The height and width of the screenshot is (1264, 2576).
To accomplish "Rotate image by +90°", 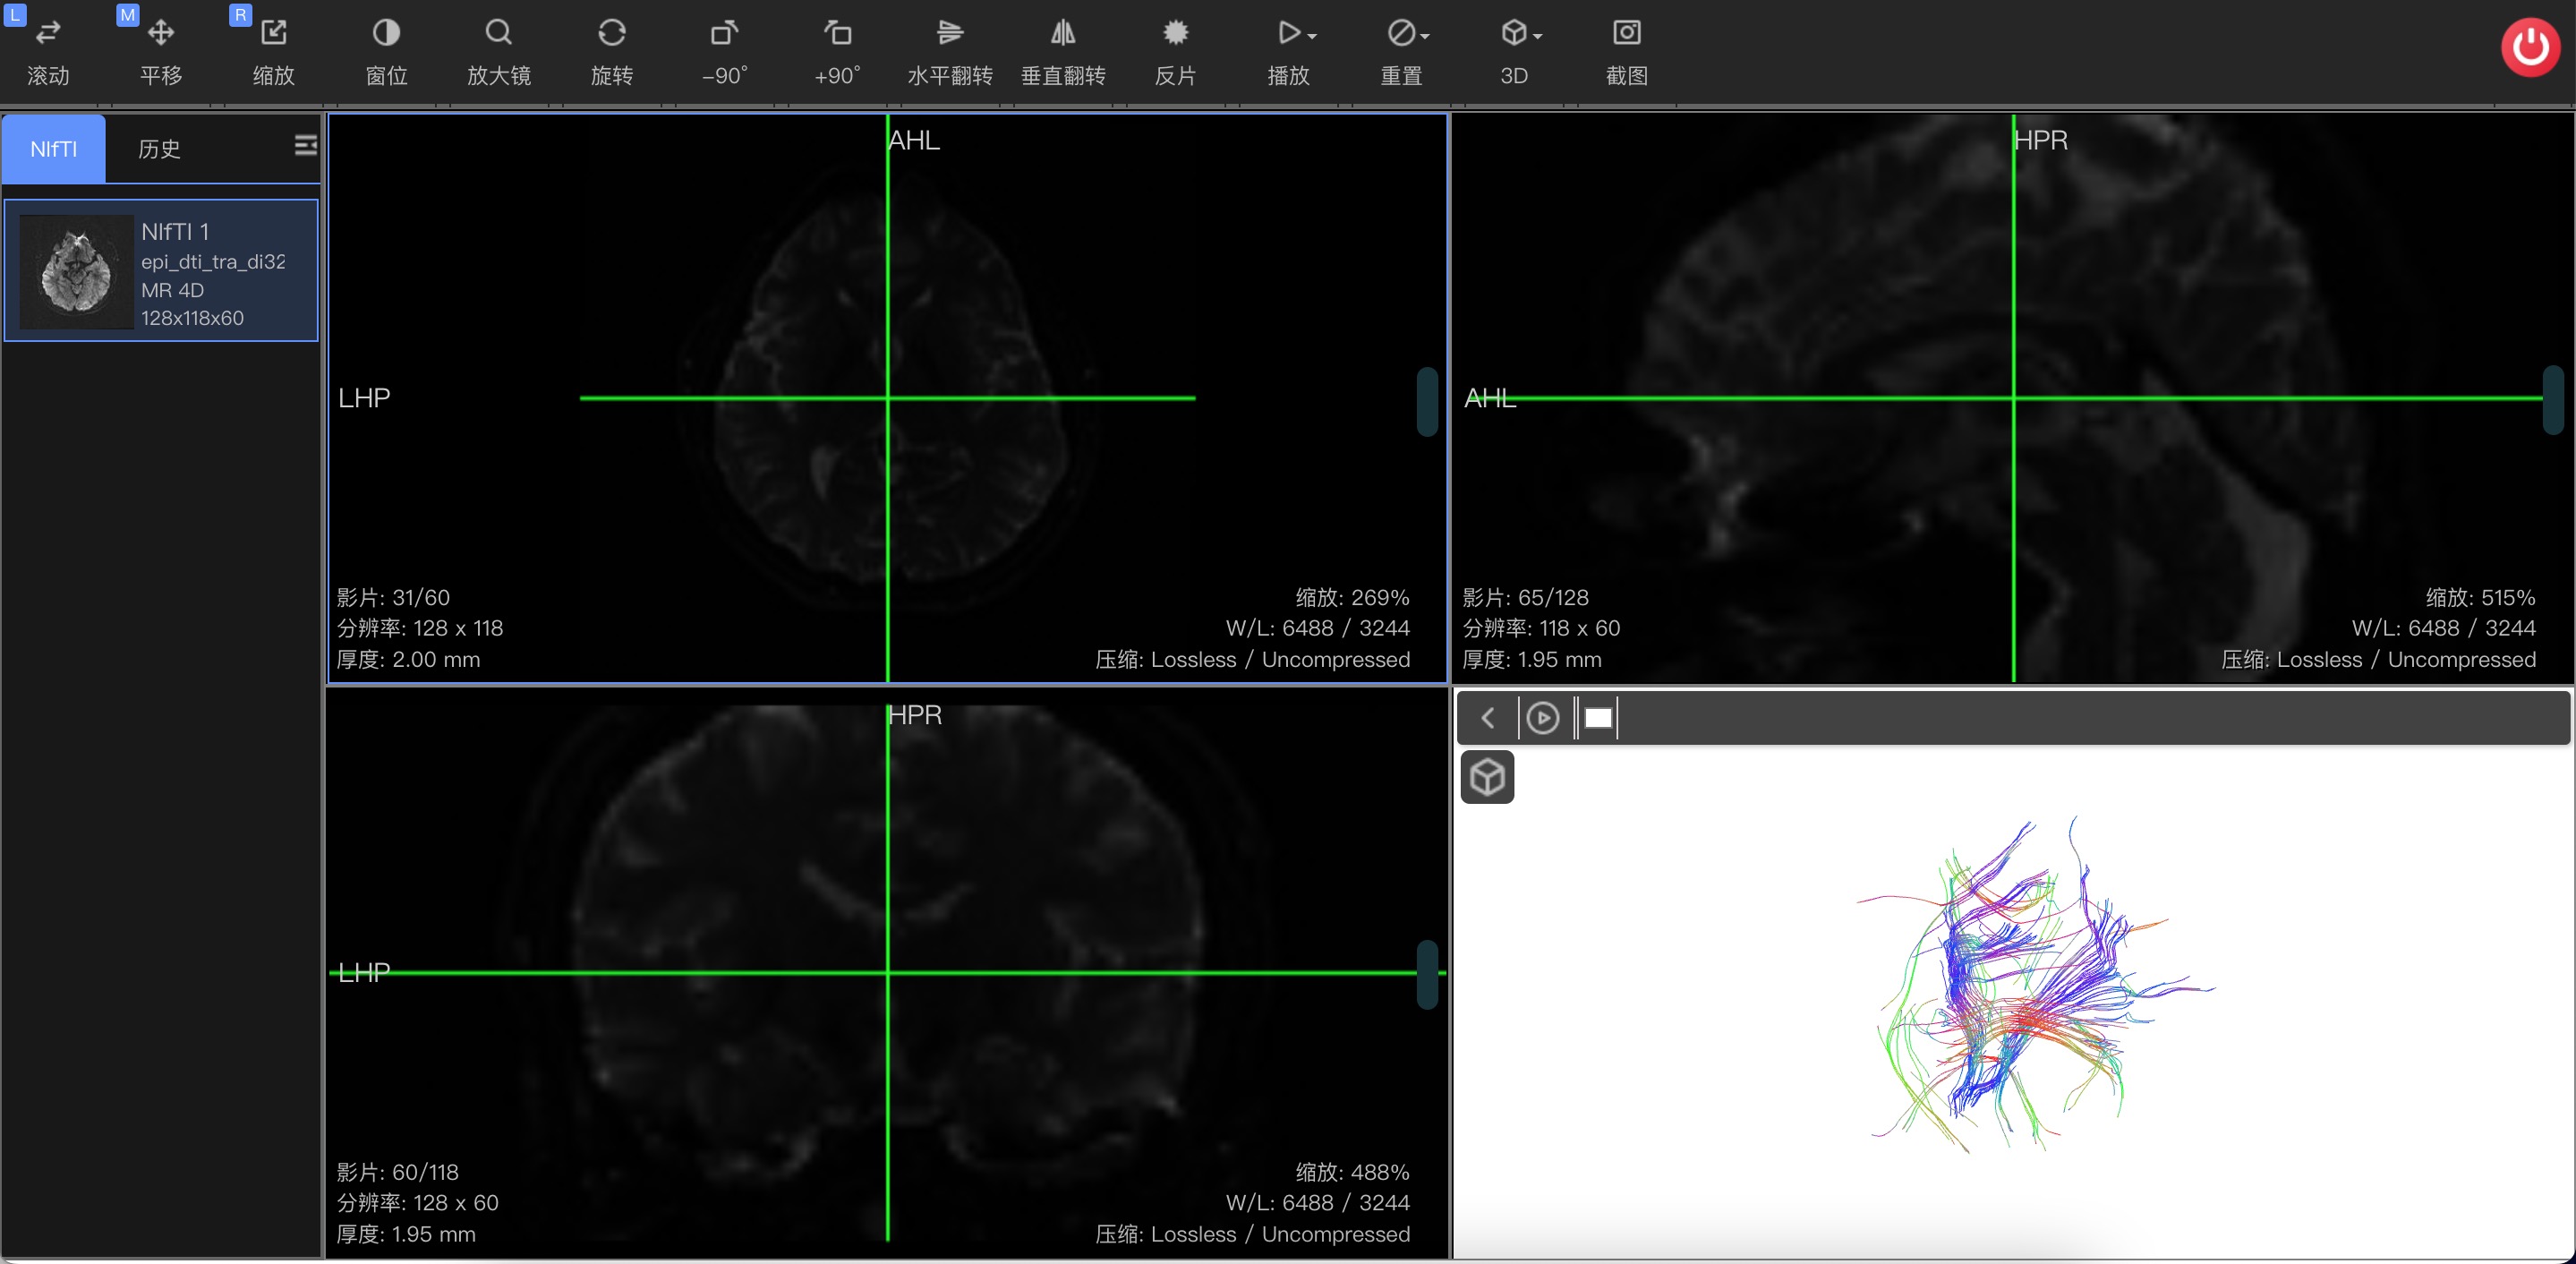I will coord(837,52).
